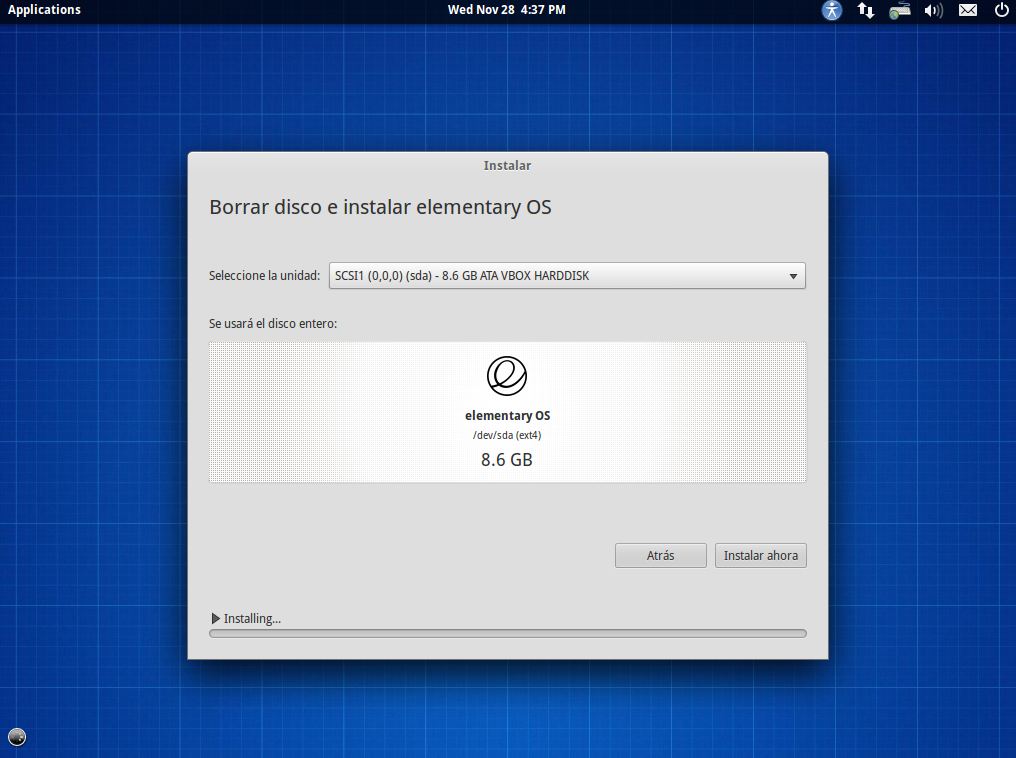The height and width of the screenshot is (758, 1016).
Task: Click the Seleccione la unidad label
Action: [x=264, y=276]
